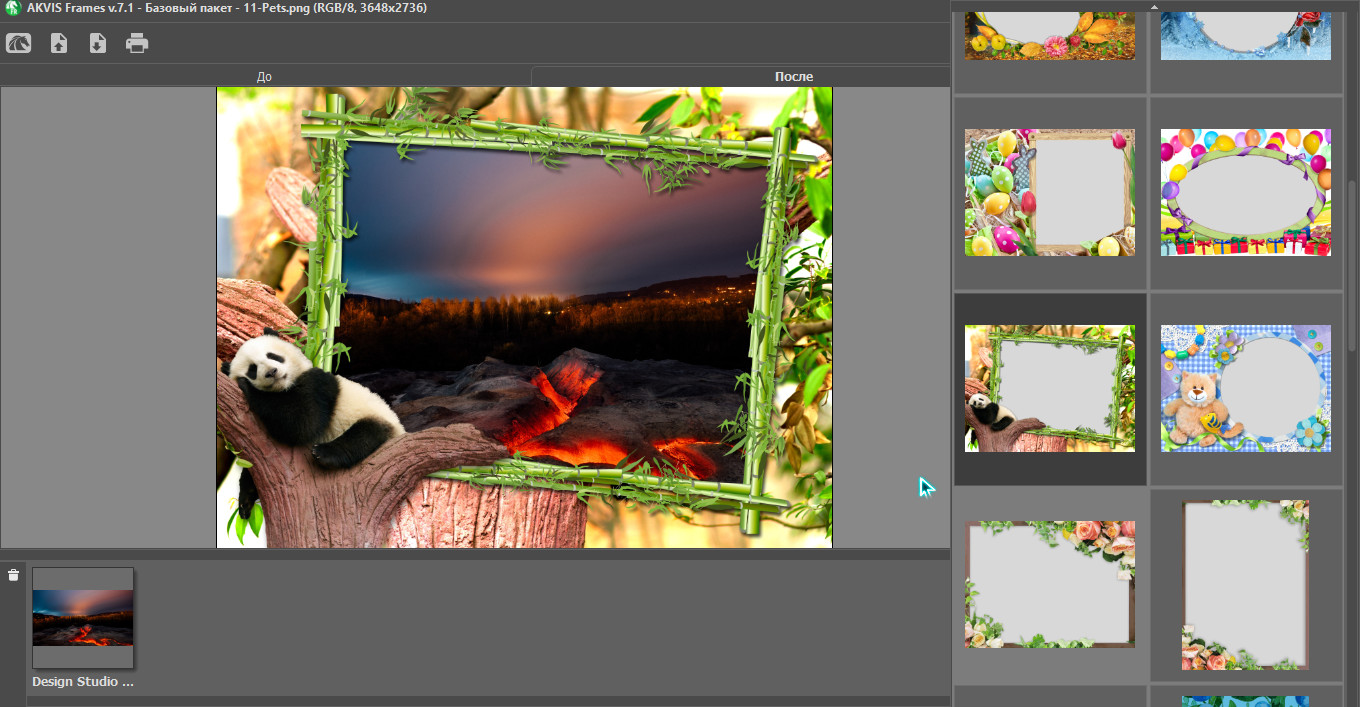Click the frame list vertical scrollbar
The image size is (1360, 707).
[x=1353, y=265]
